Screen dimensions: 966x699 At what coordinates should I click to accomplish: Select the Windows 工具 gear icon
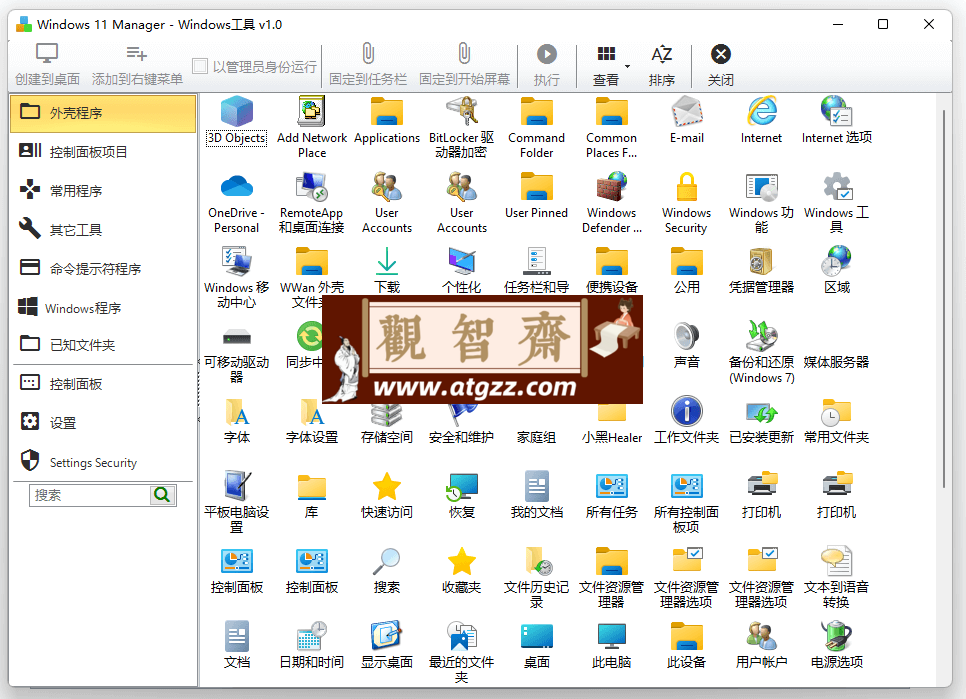point(837,187)
